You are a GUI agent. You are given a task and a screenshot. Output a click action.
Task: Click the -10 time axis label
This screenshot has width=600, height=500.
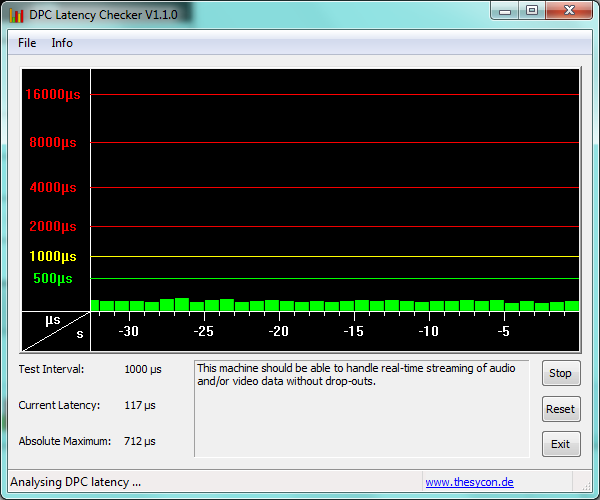point(429,331)
